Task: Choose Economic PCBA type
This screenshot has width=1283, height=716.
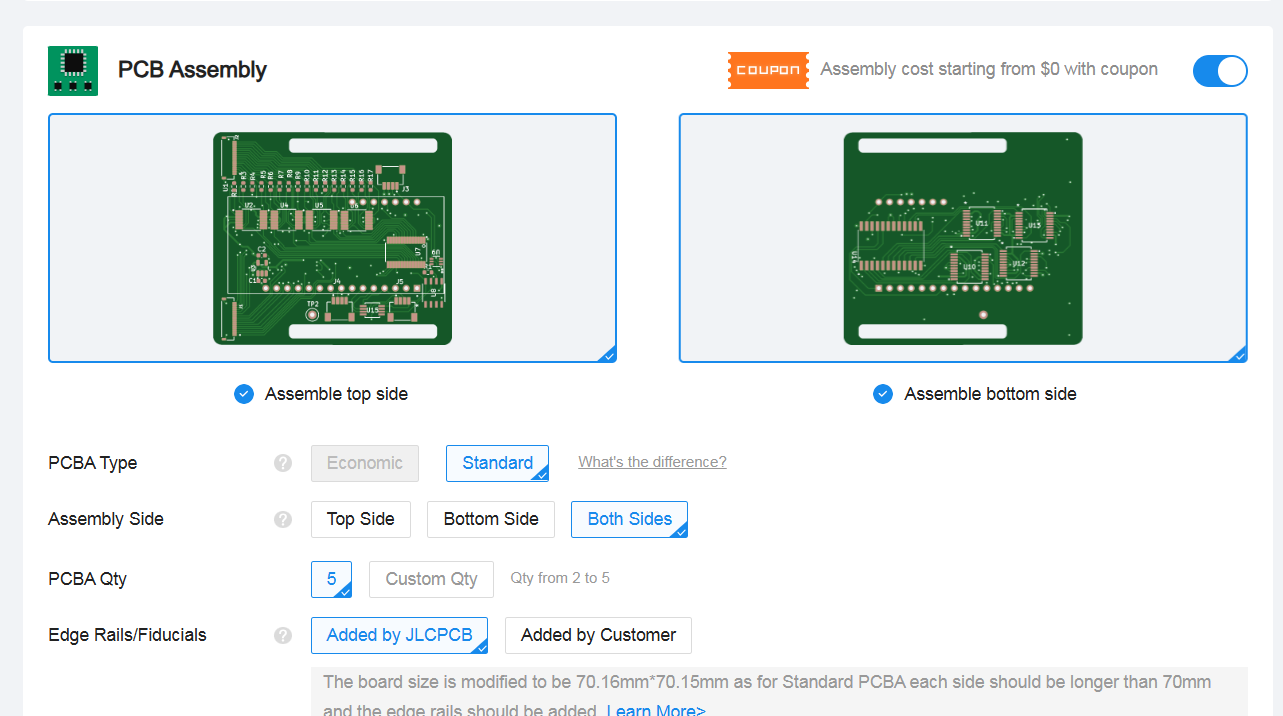Action: pyautogui.click(x=364, y=463)
